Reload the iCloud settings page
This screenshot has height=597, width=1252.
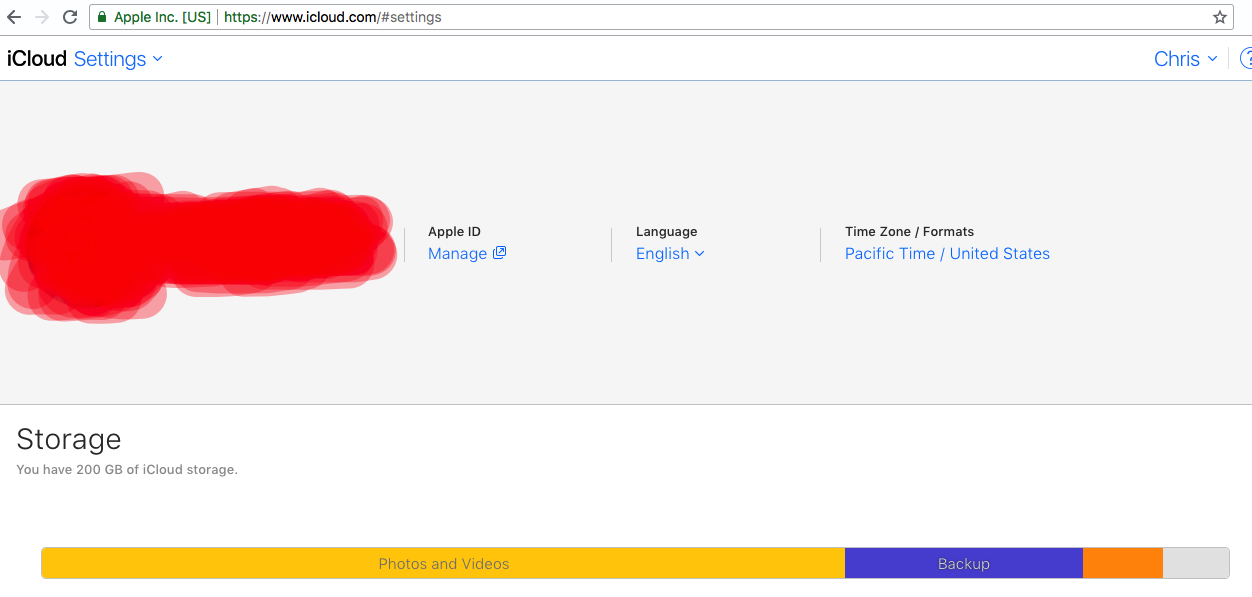pyautogui.click(x=70, y=17)
